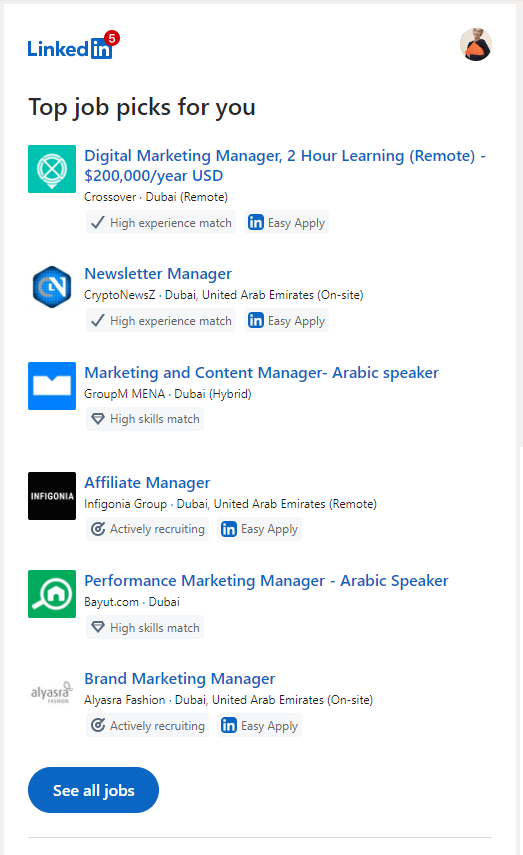Click CryptoNewsZ · Dubai, United Arab Emirates (On-site) text
This screenshot has width=523, height=855.
pos(224,295)
